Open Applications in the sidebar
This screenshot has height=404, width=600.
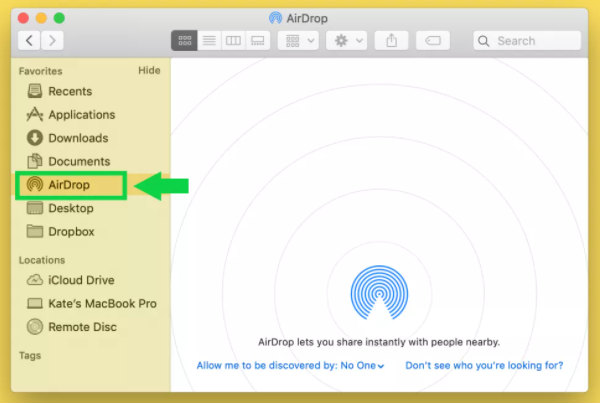(x=90, y=114)
